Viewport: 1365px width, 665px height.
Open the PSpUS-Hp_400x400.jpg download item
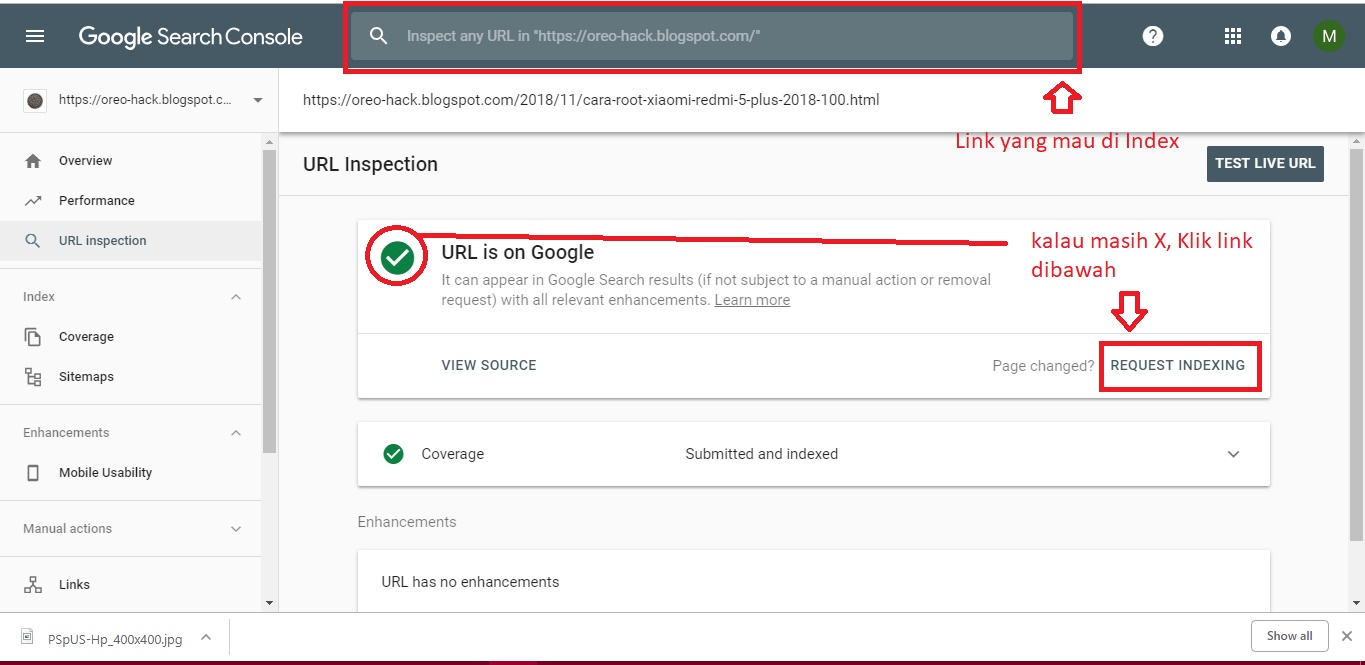point(115,637)
